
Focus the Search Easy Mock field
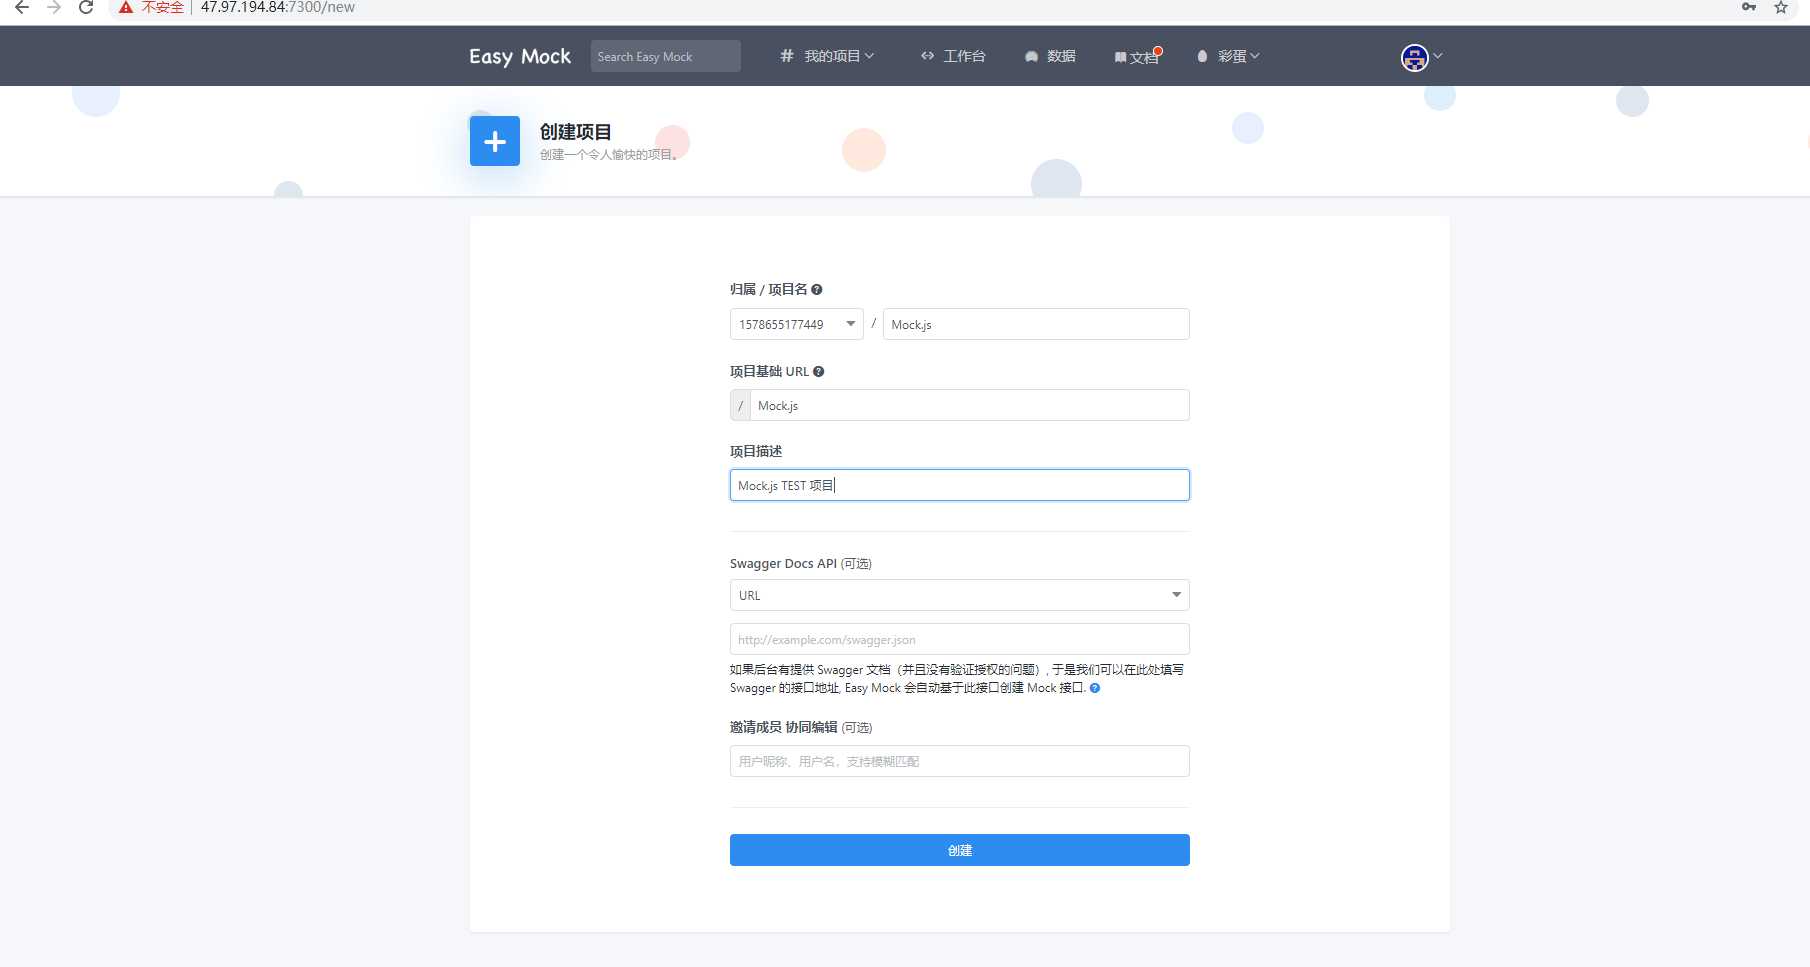tap(666, 56)
